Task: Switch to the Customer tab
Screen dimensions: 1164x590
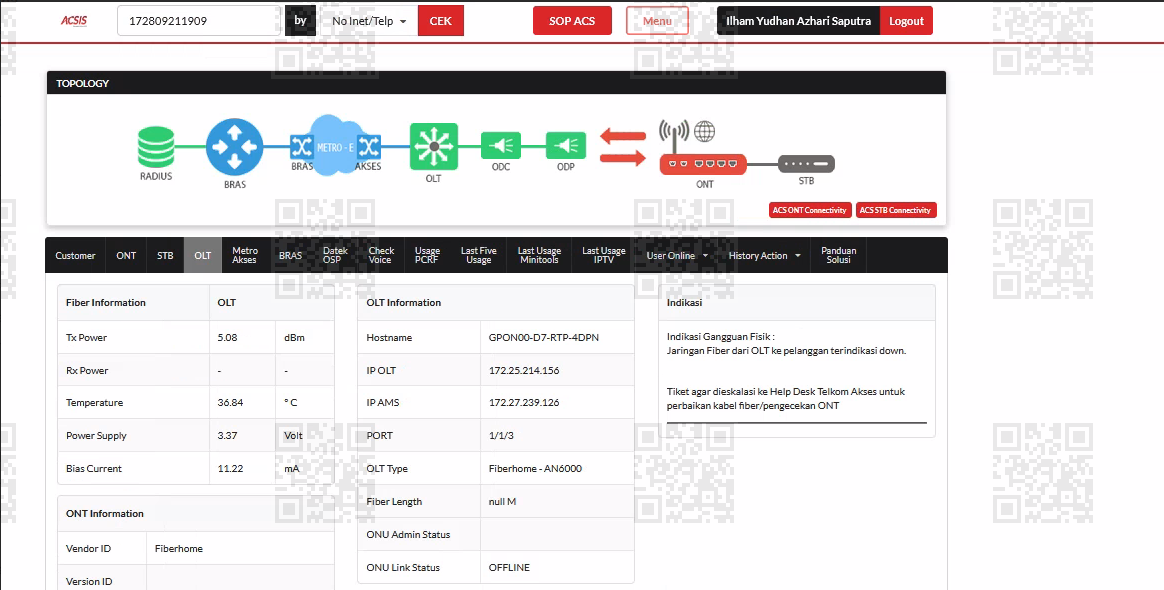Action: click(x=75, y=255)
